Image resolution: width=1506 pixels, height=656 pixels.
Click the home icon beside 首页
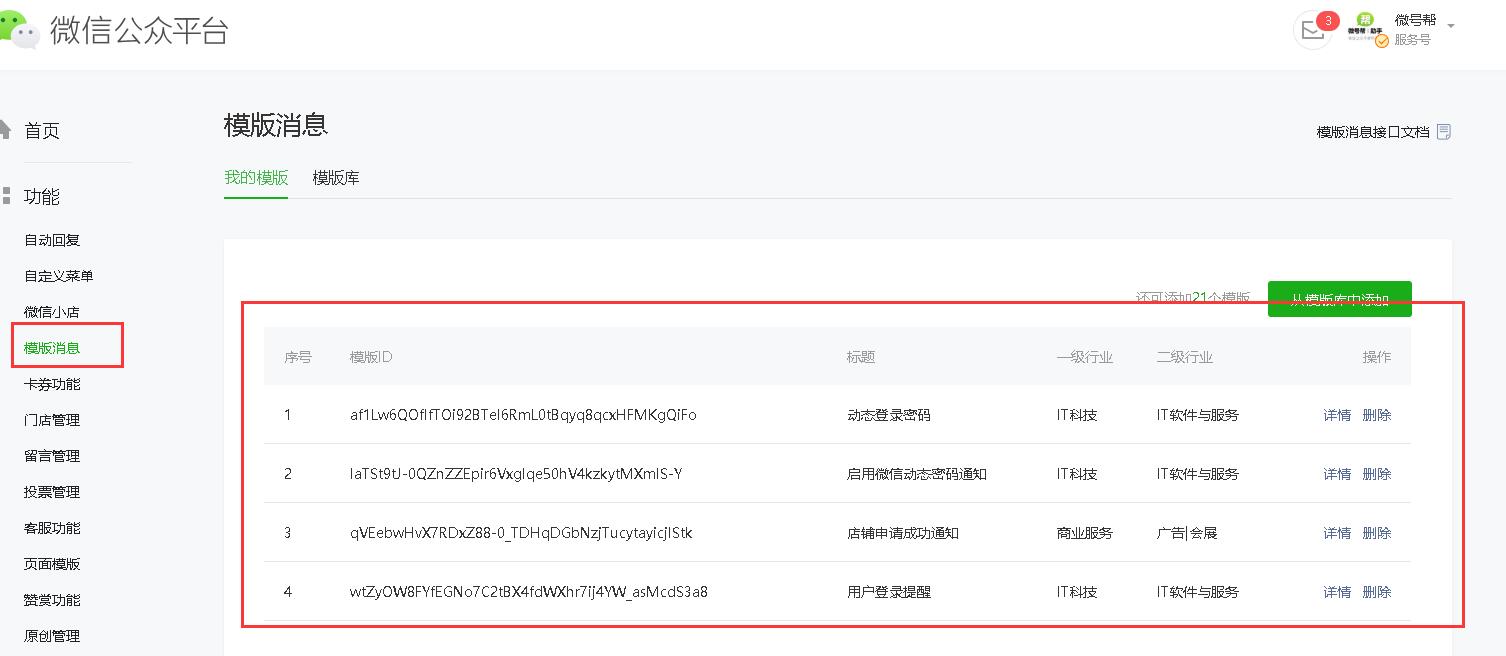click(x=5, y=129)
